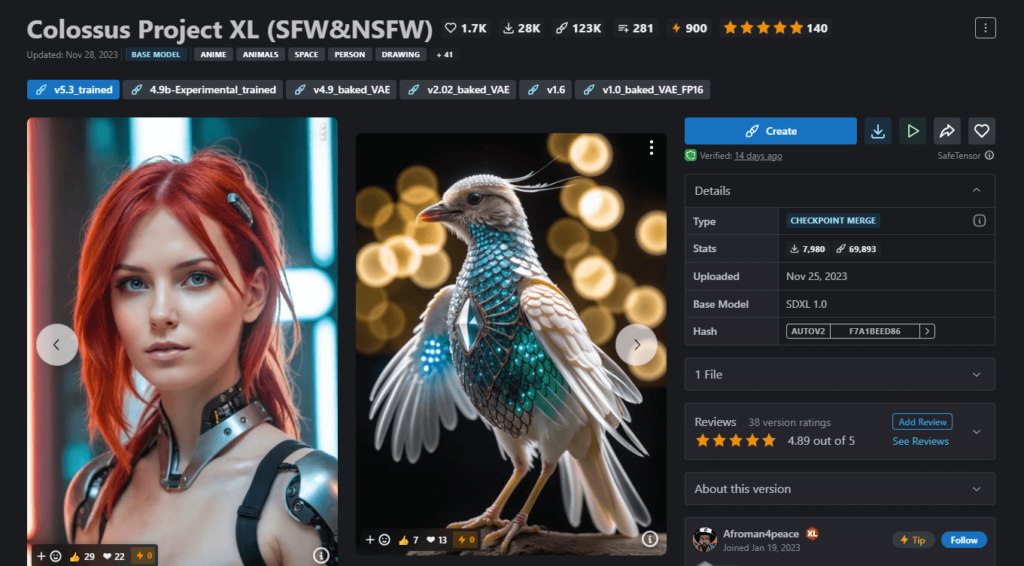Click the heart favorite icon beside share
The image size is (1024, 566).
click(x=981, y=131)
